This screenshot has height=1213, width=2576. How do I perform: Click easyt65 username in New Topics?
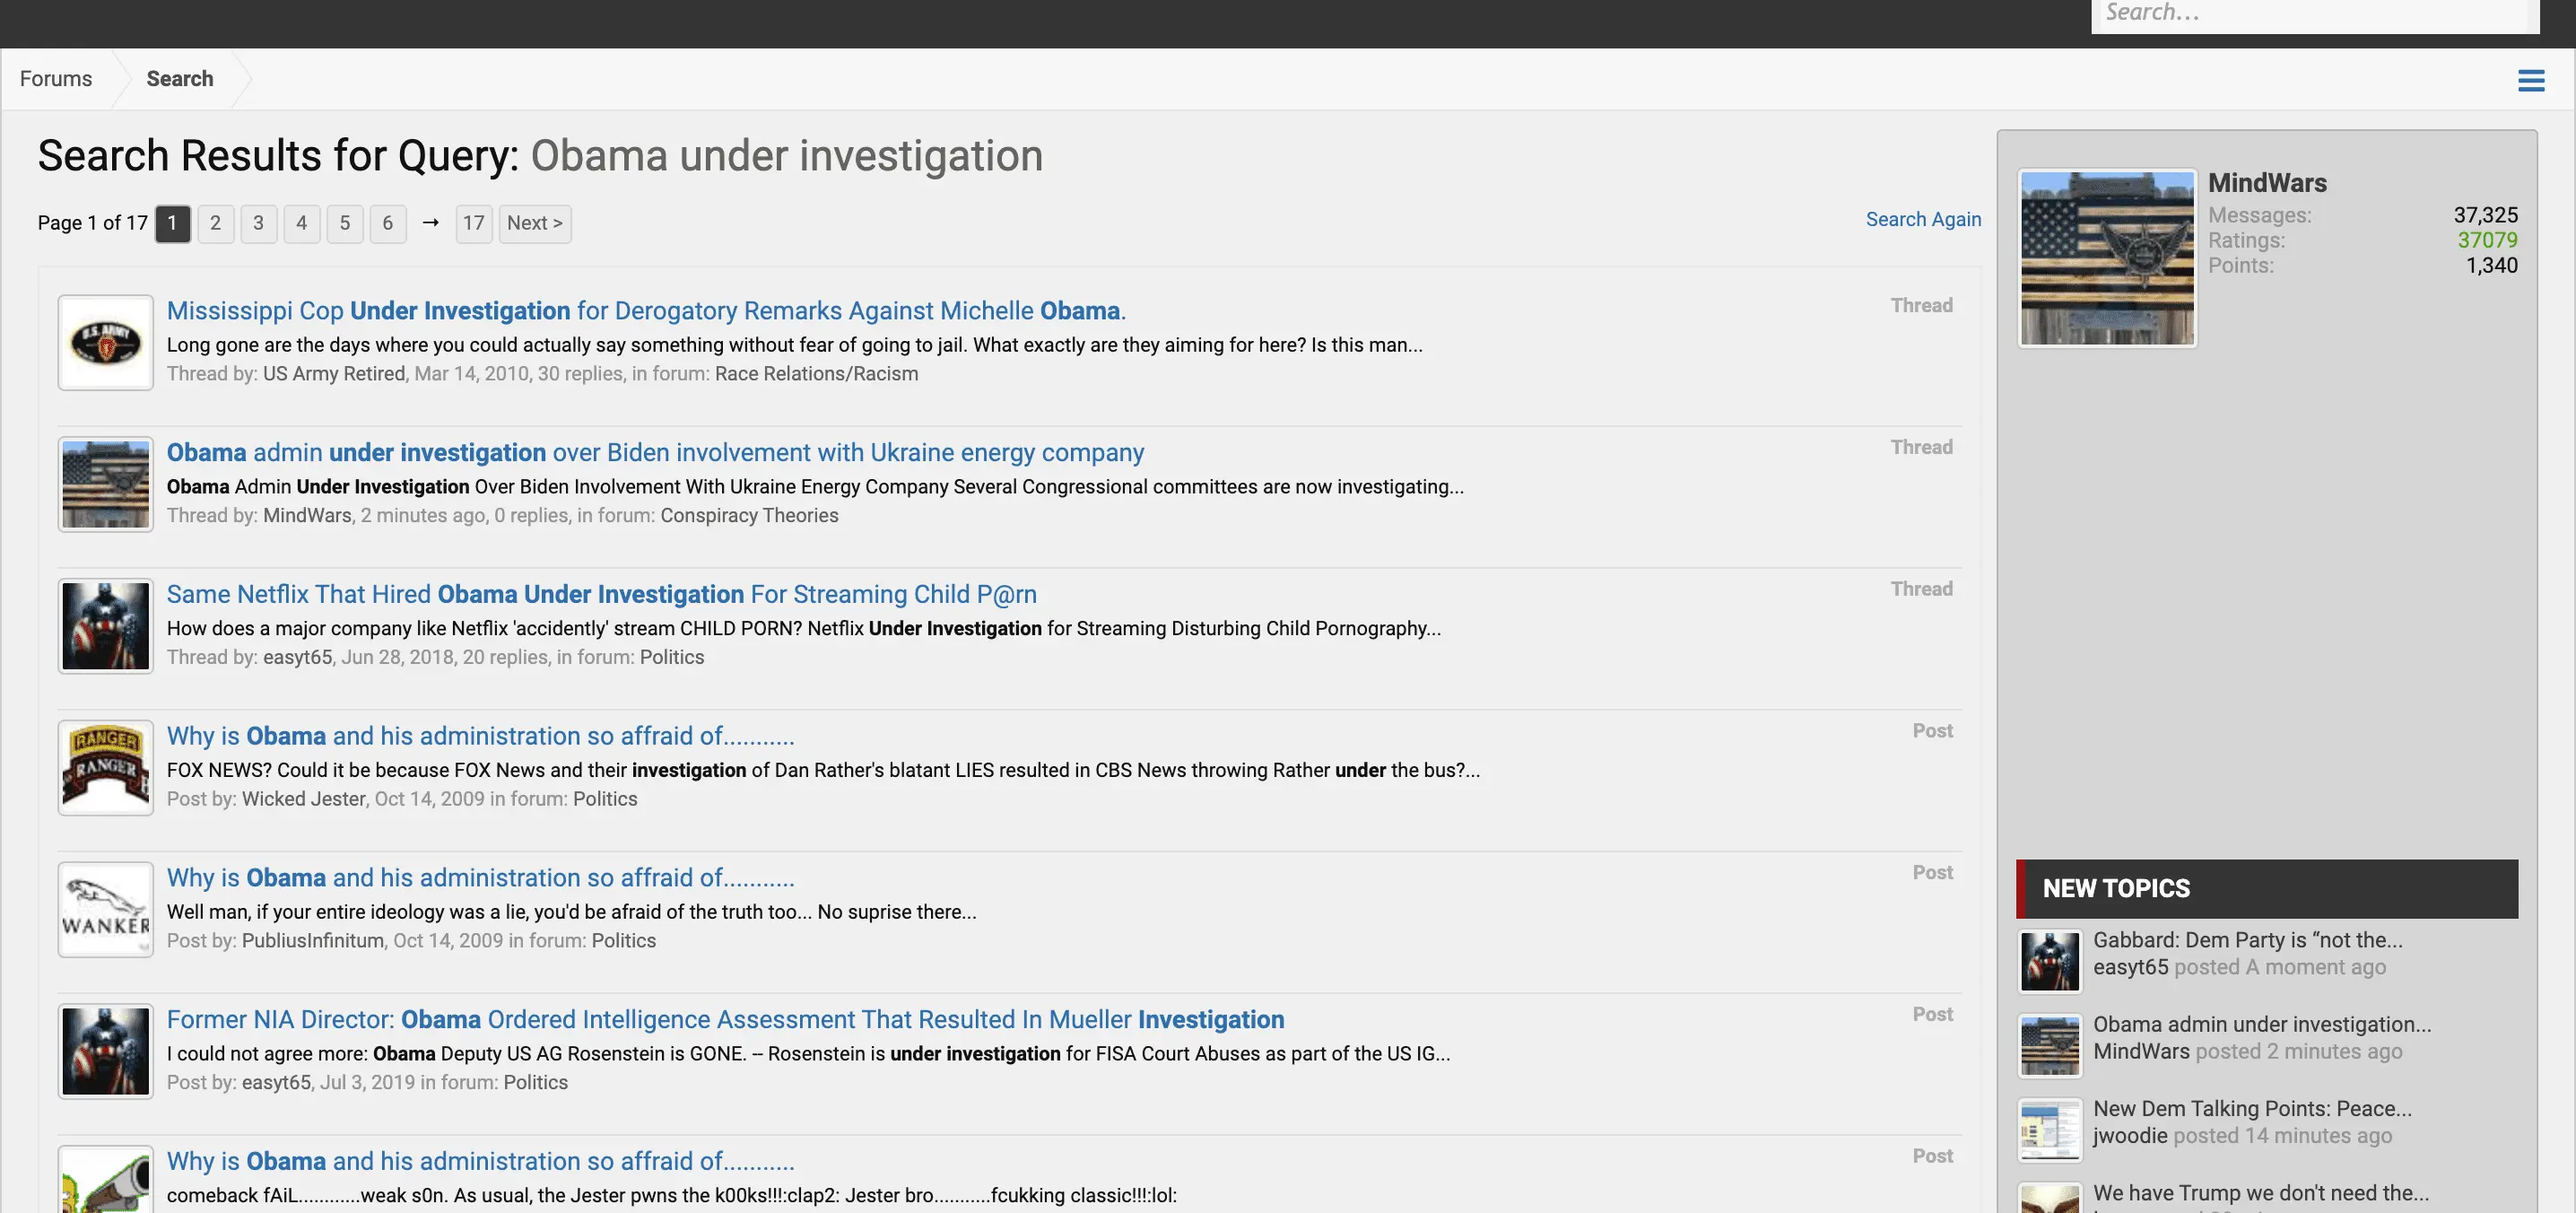[2130, 967]
